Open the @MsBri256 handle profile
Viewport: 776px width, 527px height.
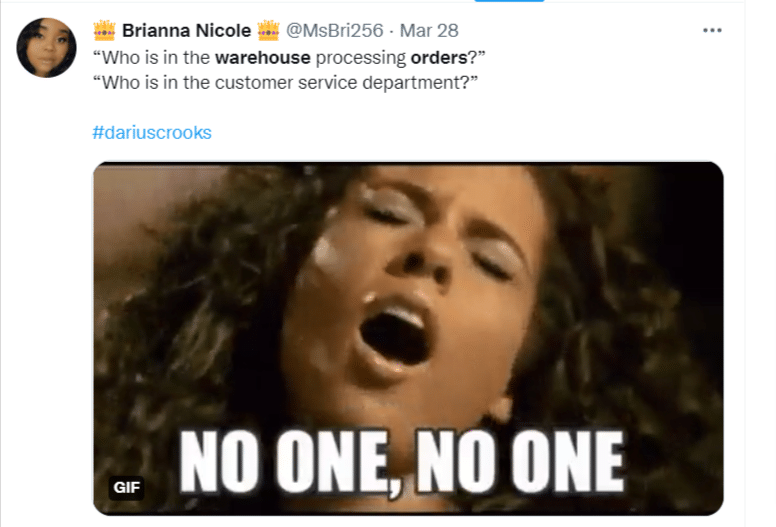tap(335, 31)
